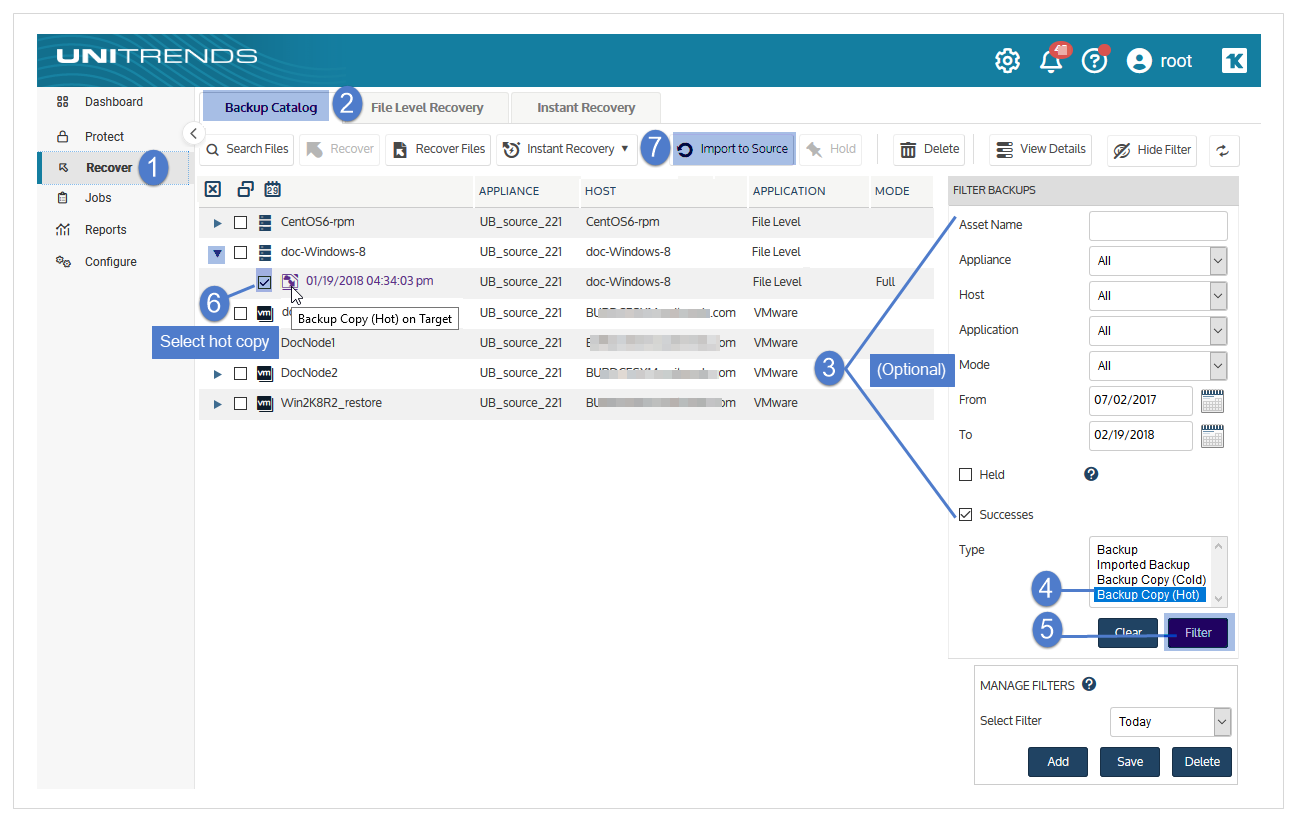
Task: Click the calendar view icon in table header
Action: click(273, 189)
